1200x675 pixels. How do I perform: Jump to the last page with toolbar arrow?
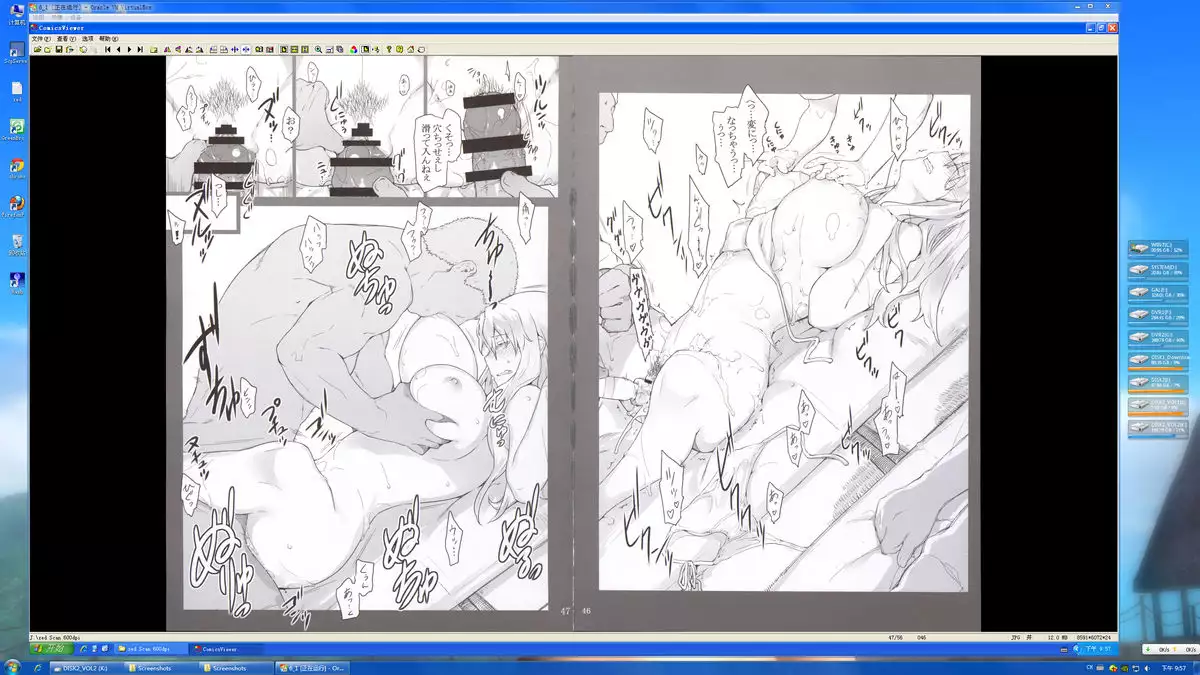point(140,48)
